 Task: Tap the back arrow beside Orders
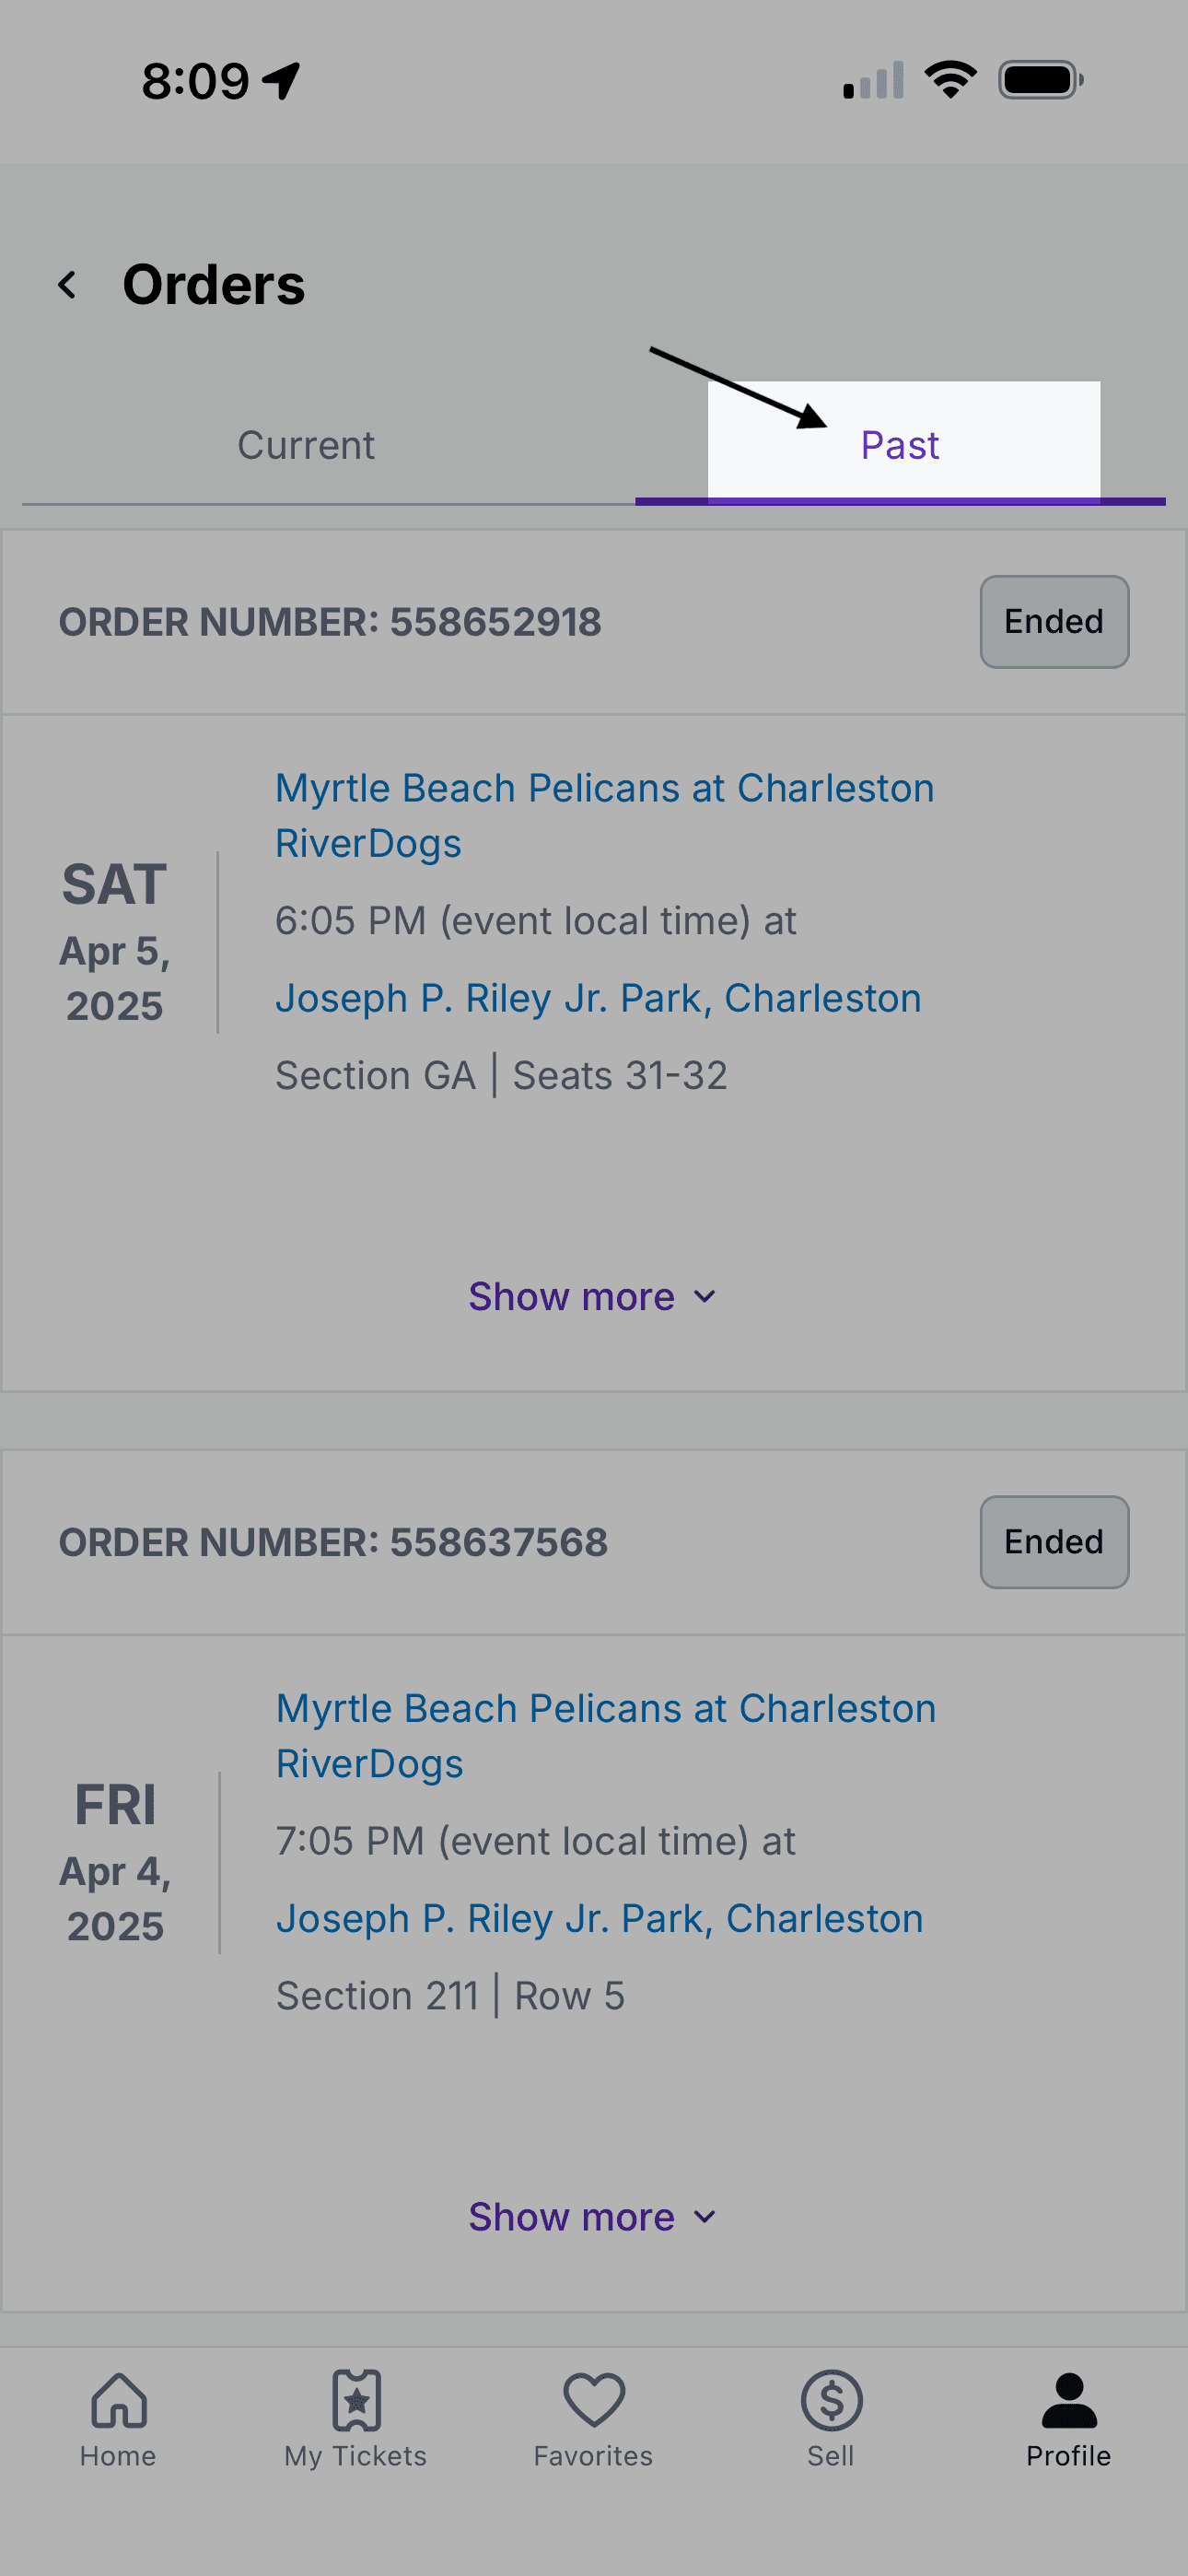coord(67,285)
